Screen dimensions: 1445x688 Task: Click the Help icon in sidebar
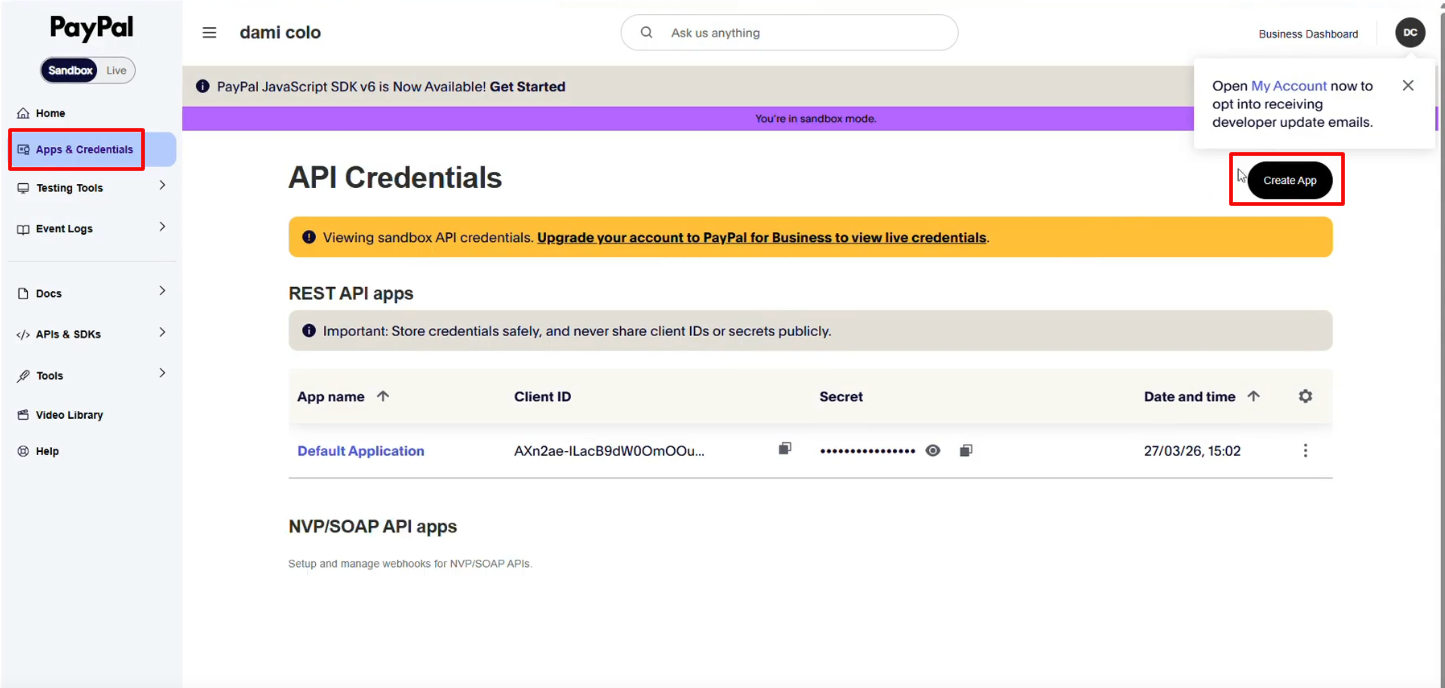click(x=23, y=451)
